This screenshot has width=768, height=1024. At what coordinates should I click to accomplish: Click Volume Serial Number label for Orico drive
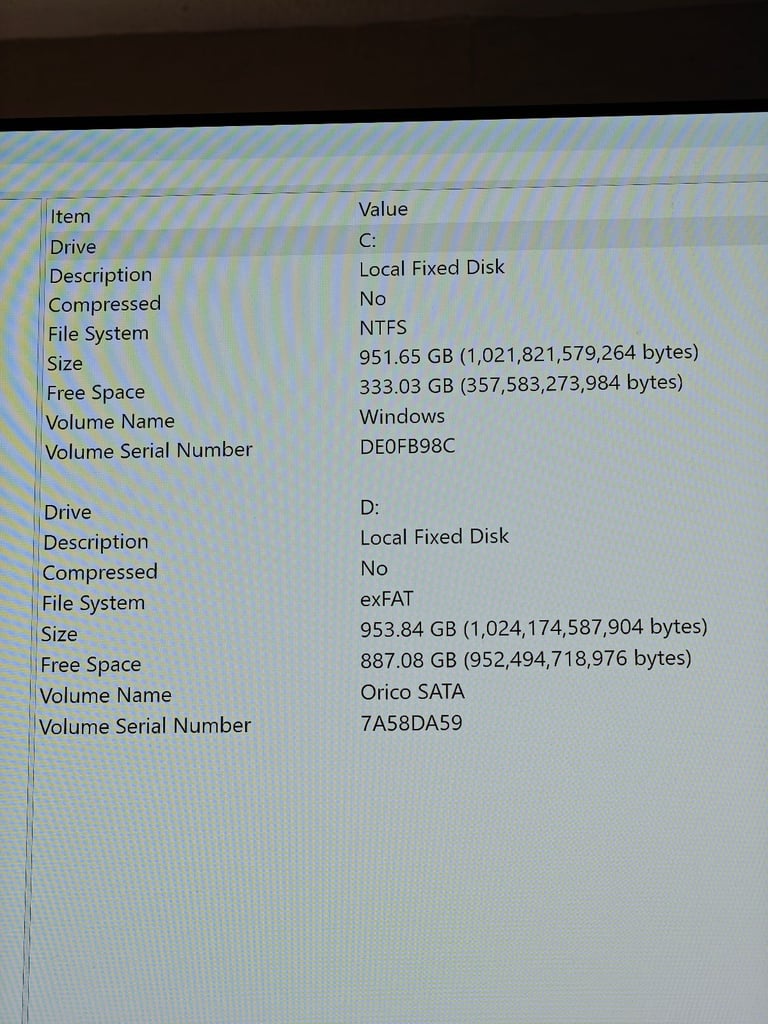click(145, 726)
